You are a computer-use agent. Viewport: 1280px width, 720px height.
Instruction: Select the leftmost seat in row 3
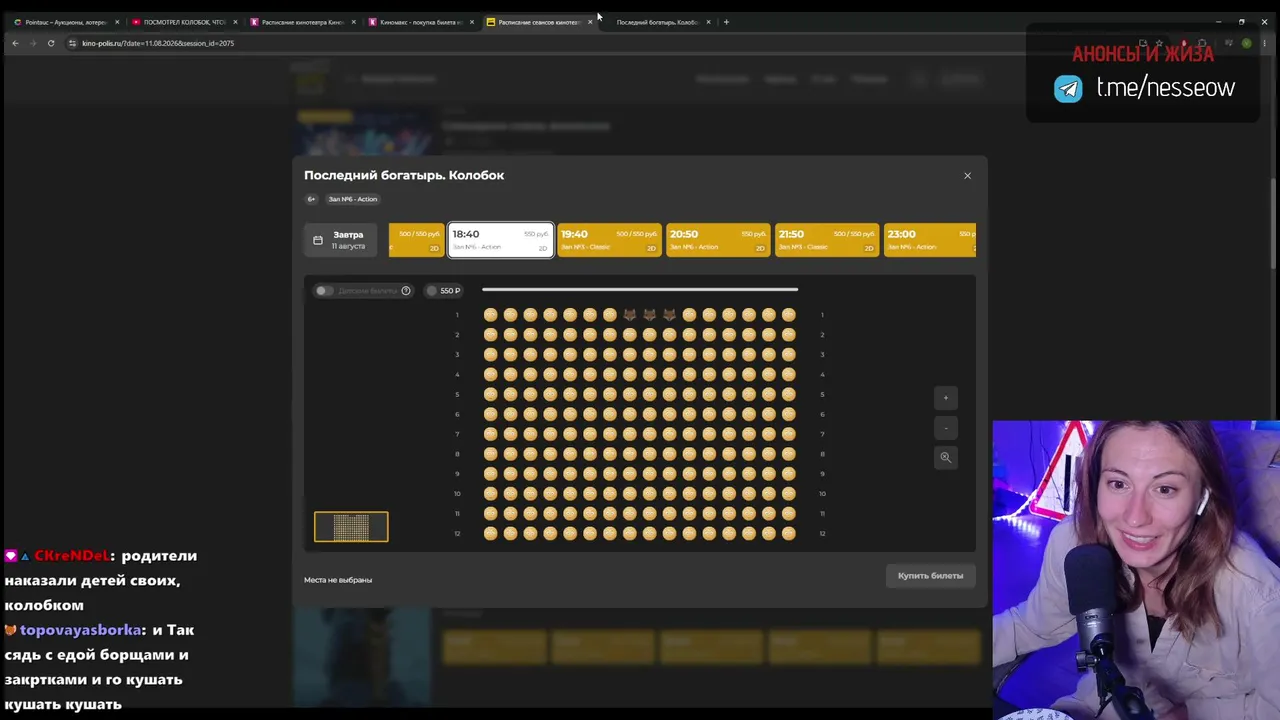490,355
